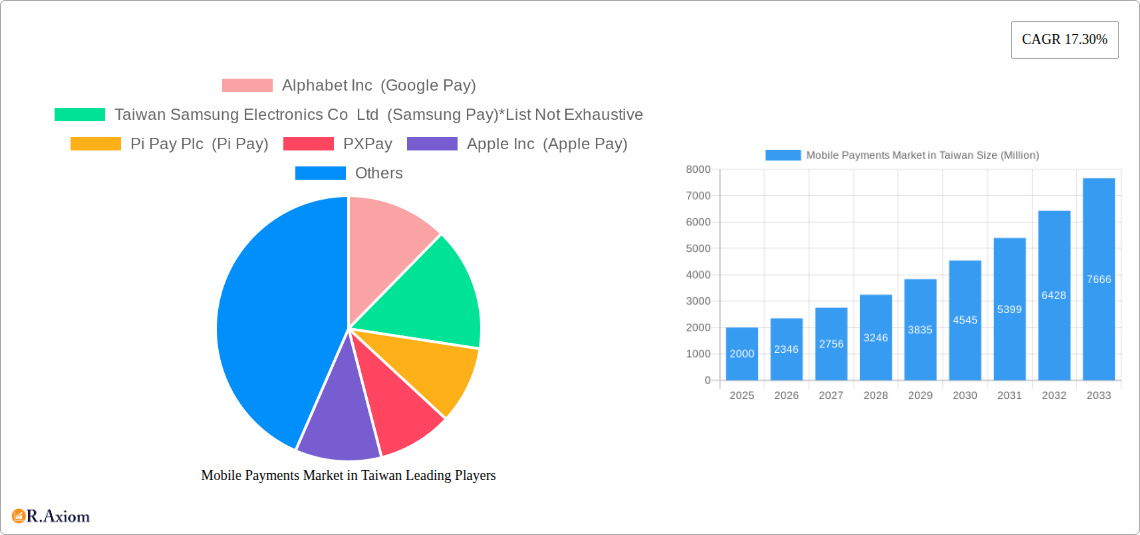Toggle the PXPay legend label
Image resolution: width=1140 pixels, height=535 pixels.
pos(368,144)
